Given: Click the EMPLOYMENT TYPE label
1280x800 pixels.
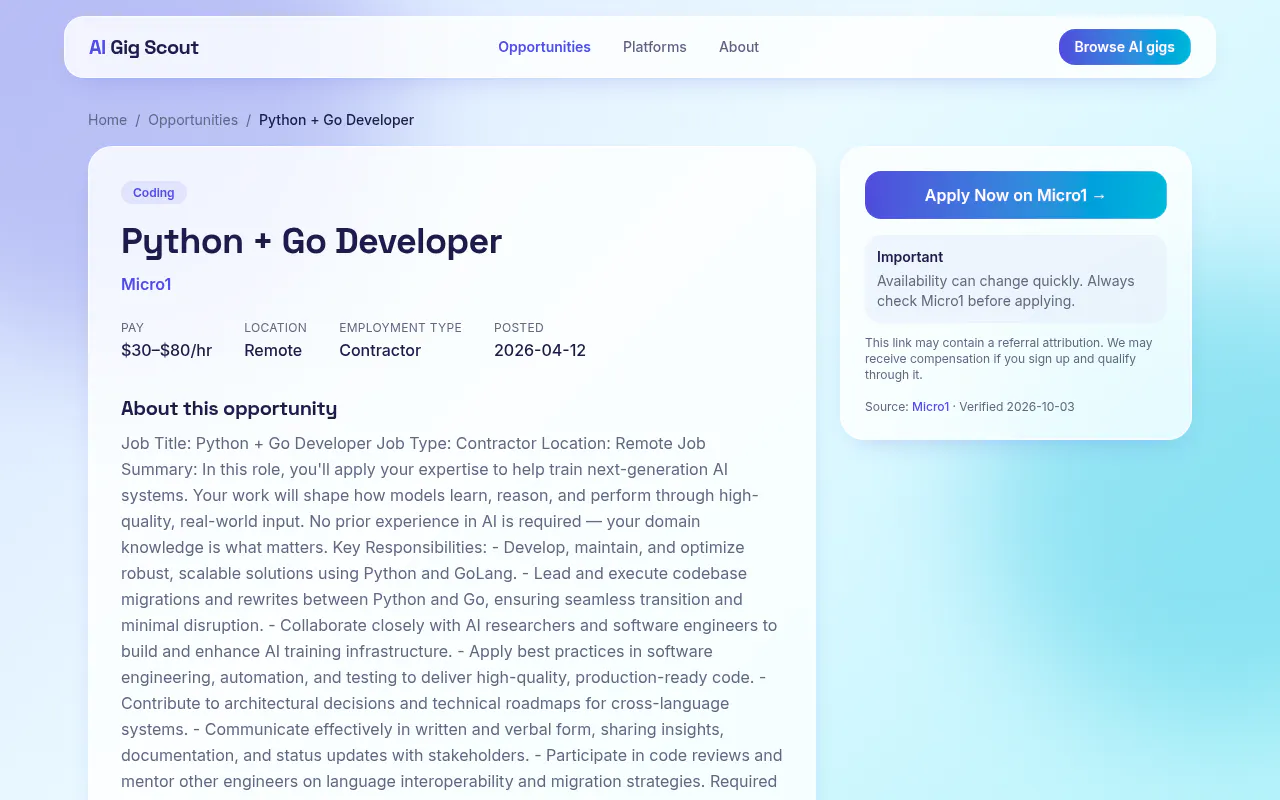Looking at the screenshot, I should click(400, 328).
